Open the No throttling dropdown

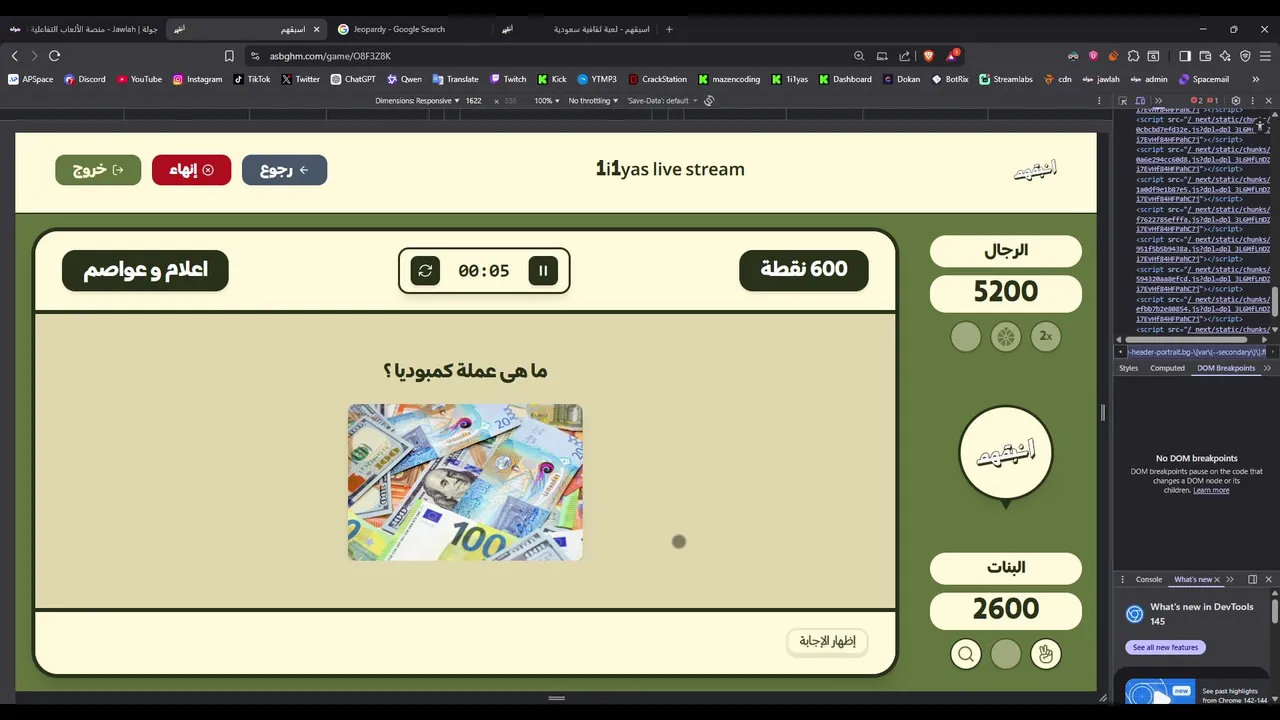pos(593,101)
